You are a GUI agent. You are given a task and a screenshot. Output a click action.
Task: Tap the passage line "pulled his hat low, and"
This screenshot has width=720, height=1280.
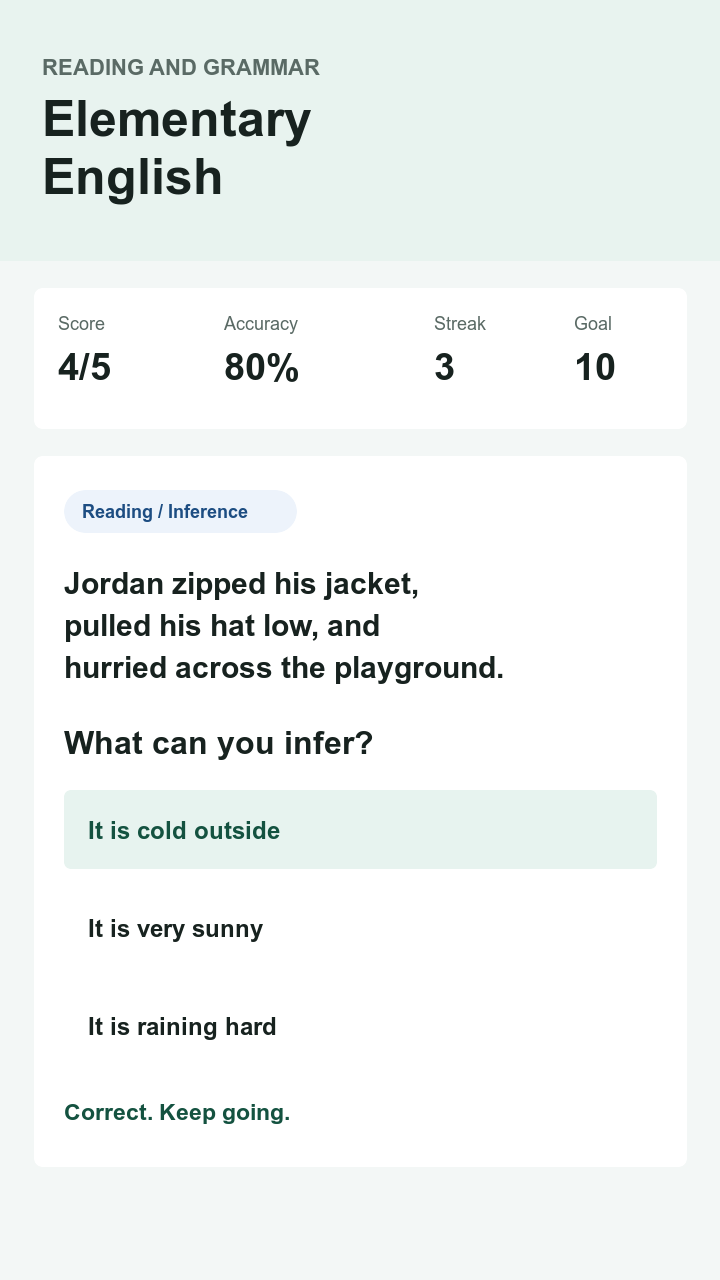pos(222,625)
